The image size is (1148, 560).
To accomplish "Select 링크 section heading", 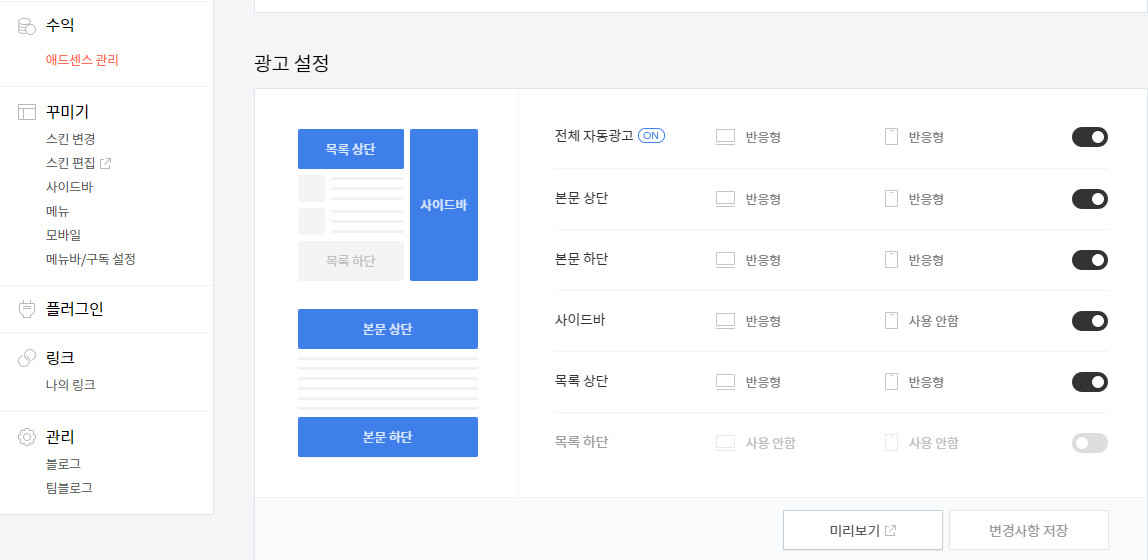I will (x=60, y=358).
